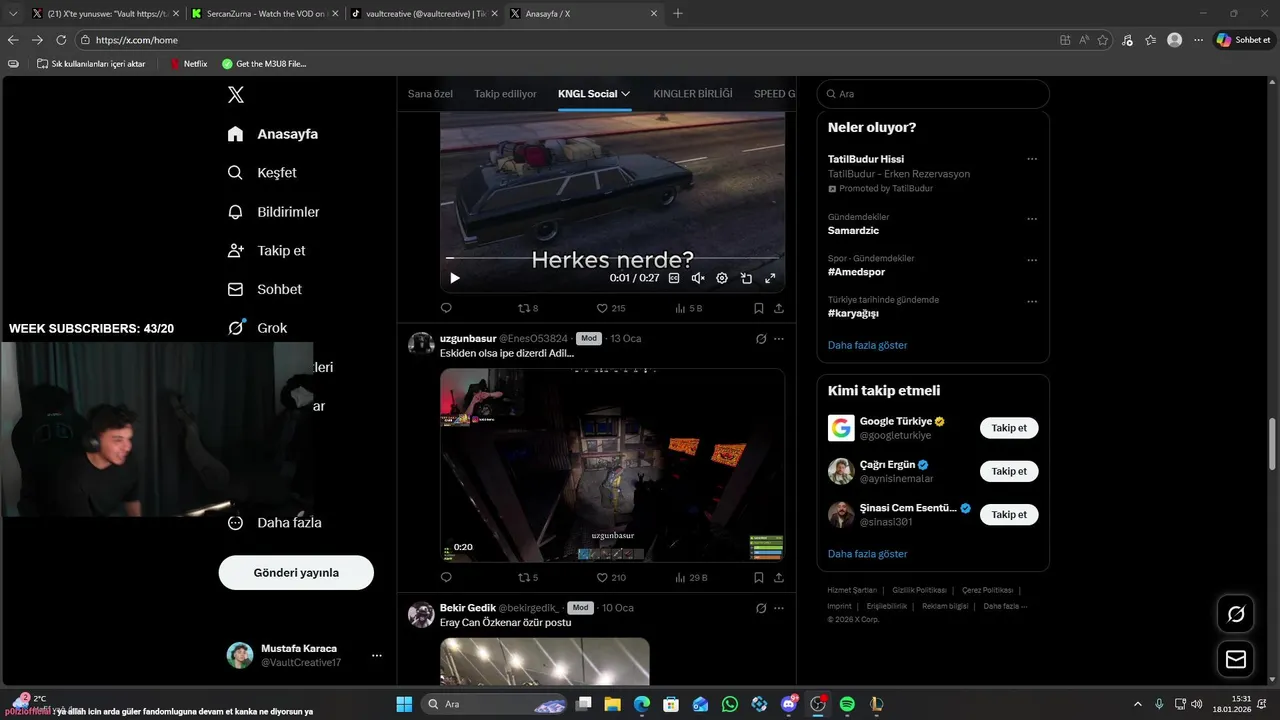Screen dimensions: 1280x720
Task: Toggle picture-in-picture on video
Action: coord(746,278)
